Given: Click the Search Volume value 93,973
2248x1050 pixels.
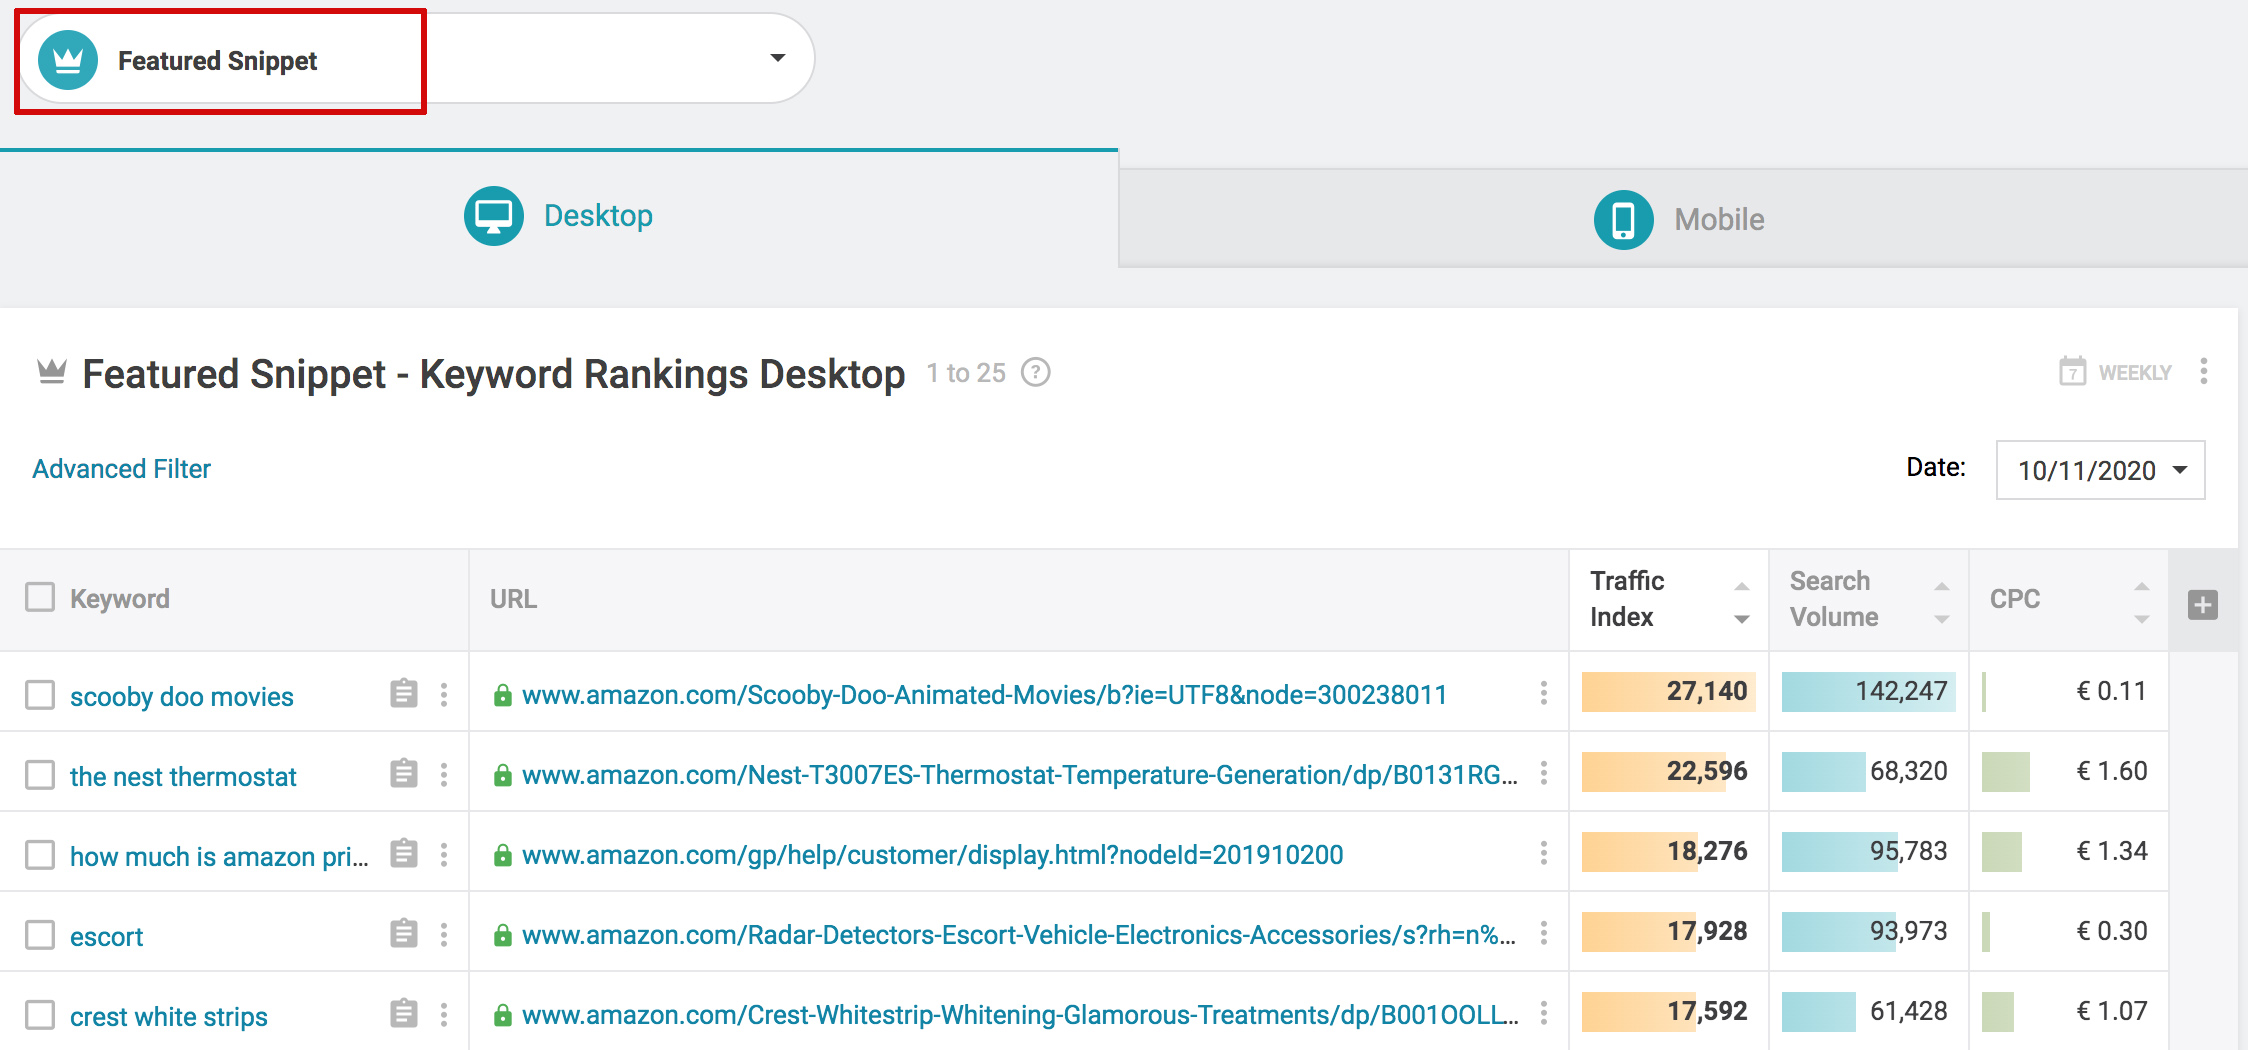Looking at the screenshot, I should 1908,931.
